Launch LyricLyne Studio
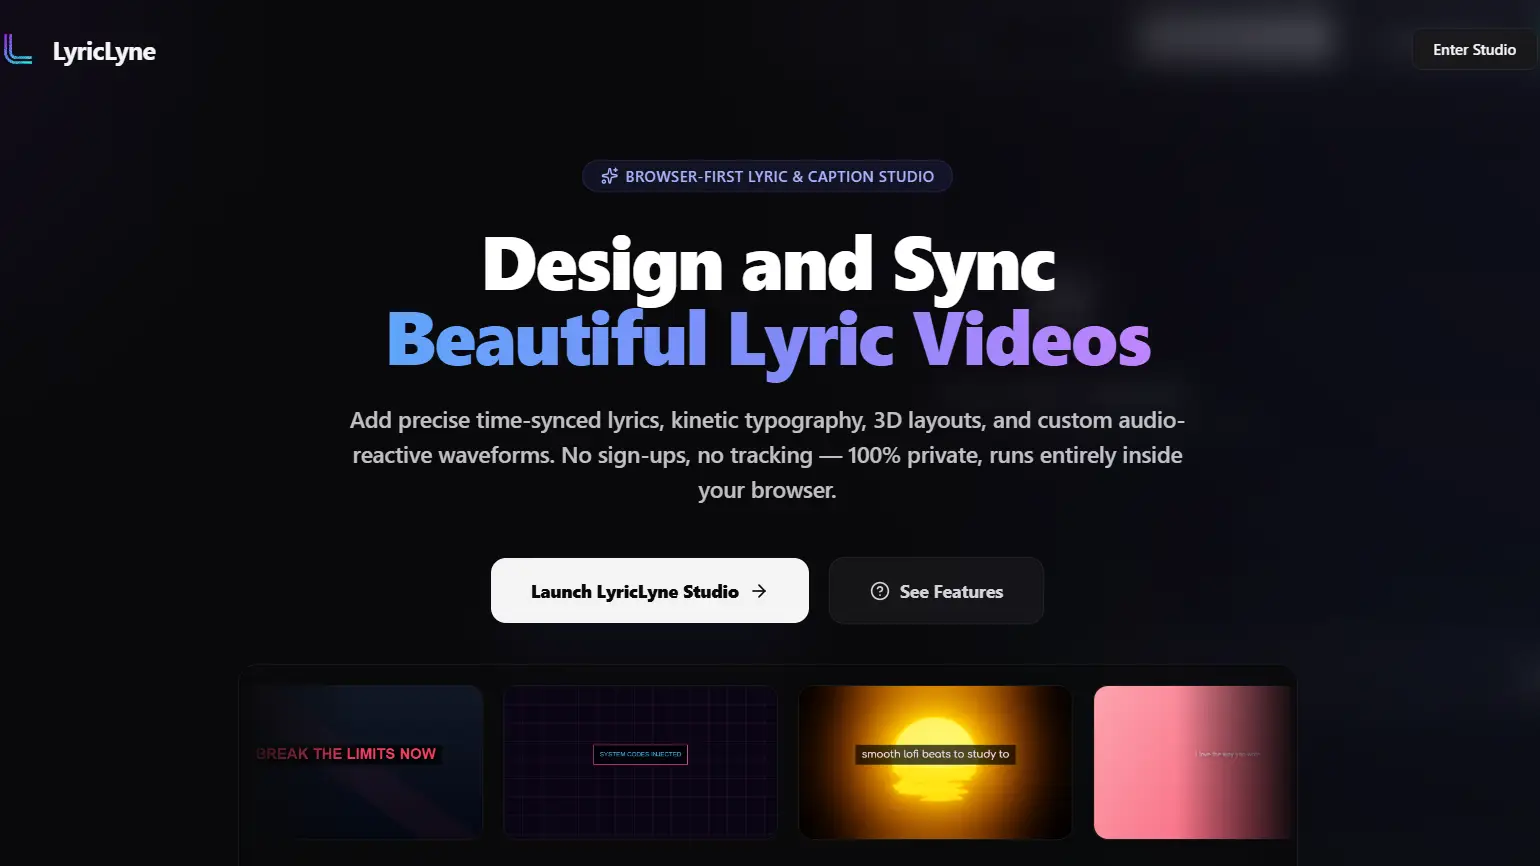This screenshot has height=866, width=1540. 650,591
